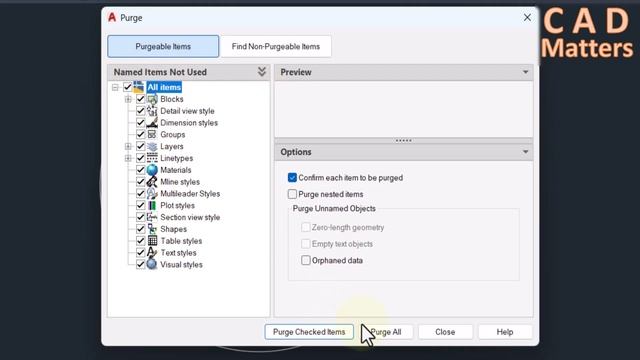Open Help for the Purge dialog
Viewport: 640px width, 360px height.
pyautogui.click(x=505, y=332)
